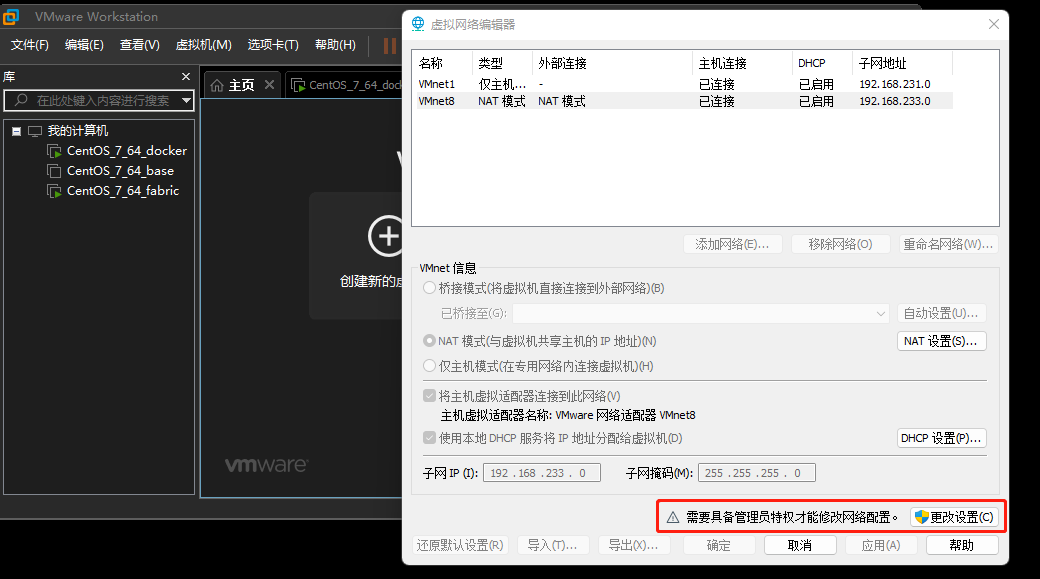The image size is (1040, 579).
Task: Click the CentOS_7_64_base VM icon
Action: pyautogui.click(x=54, y=171)
